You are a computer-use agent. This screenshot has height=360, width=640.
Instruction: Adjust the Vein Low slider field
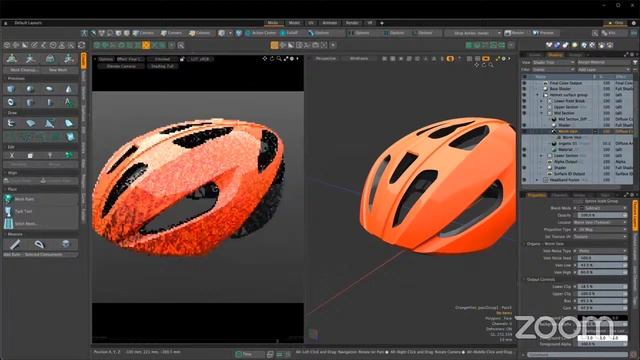point(602,265)
